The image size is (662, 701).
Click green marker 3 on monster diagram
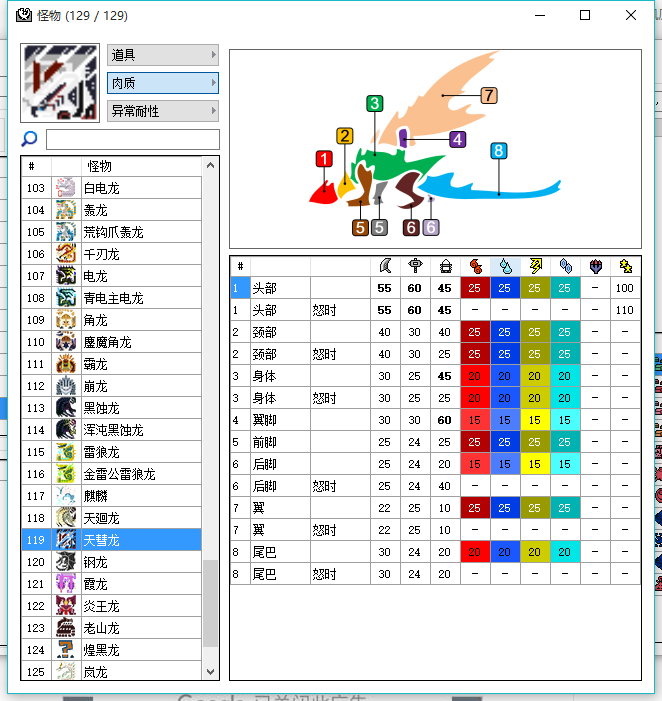point(375,103)
